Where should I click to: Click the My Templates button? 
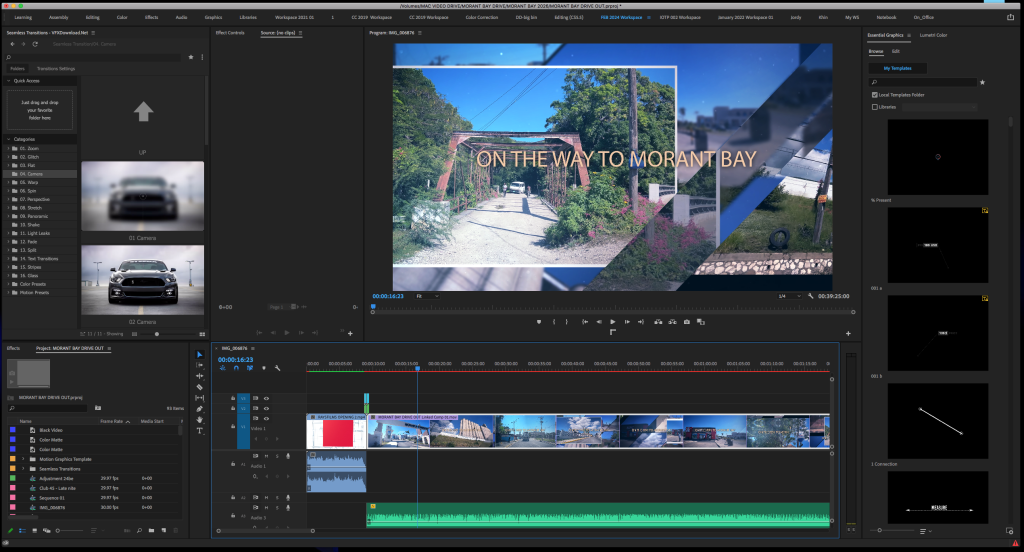coord(897,68)
